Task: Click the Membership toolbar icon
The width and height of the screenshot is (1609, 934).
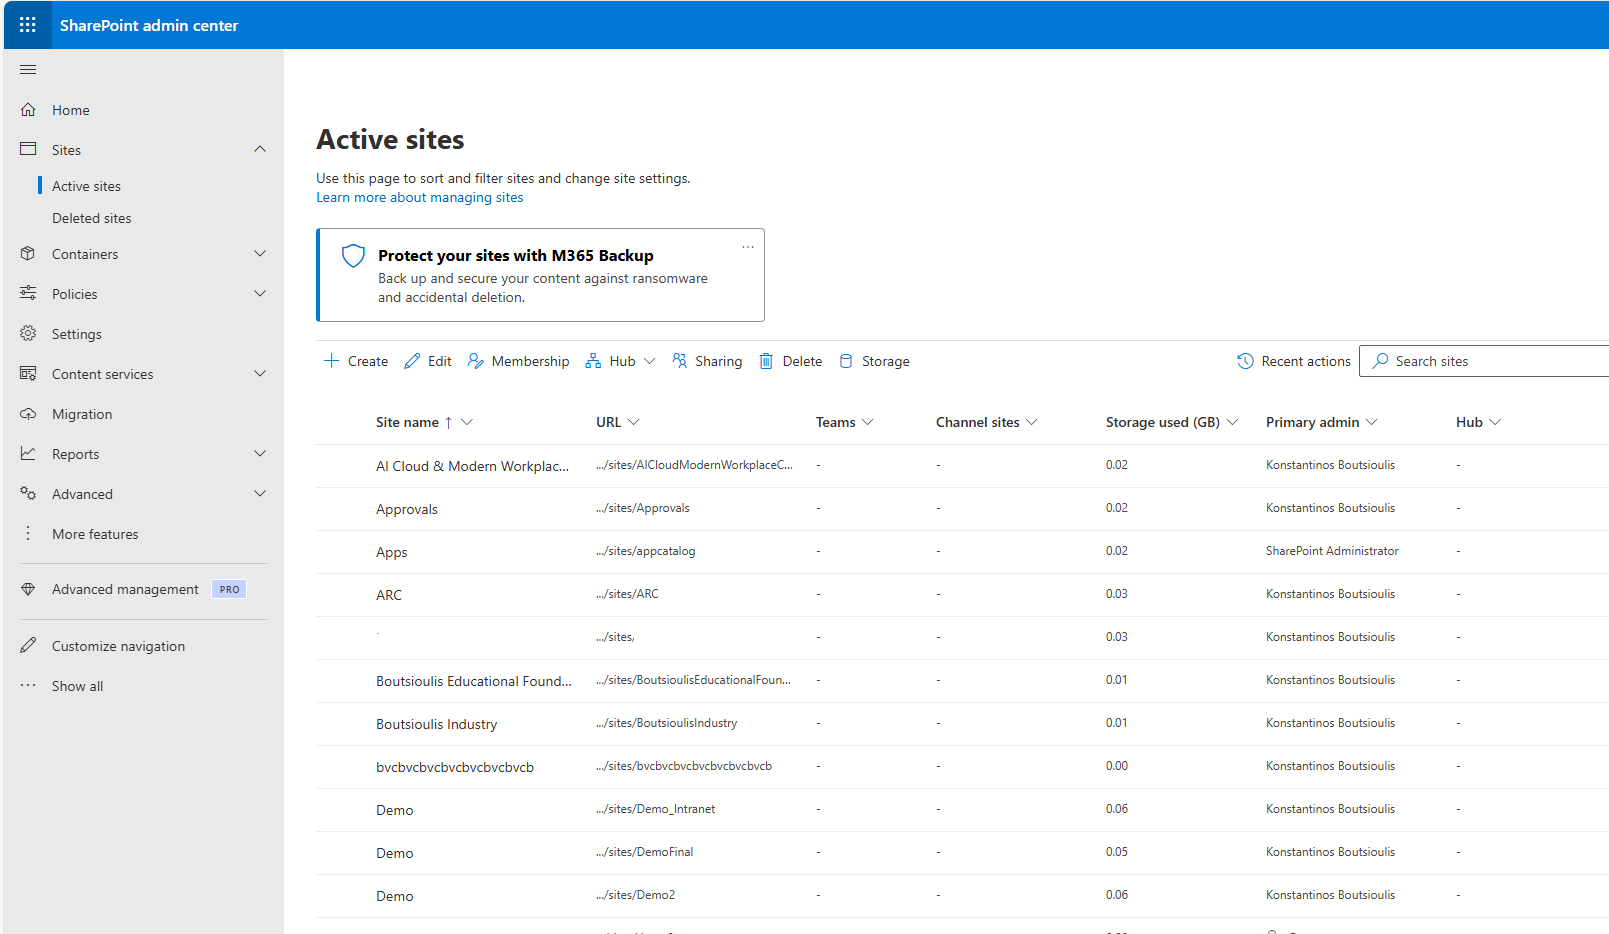Action: [x=476, y=361]
